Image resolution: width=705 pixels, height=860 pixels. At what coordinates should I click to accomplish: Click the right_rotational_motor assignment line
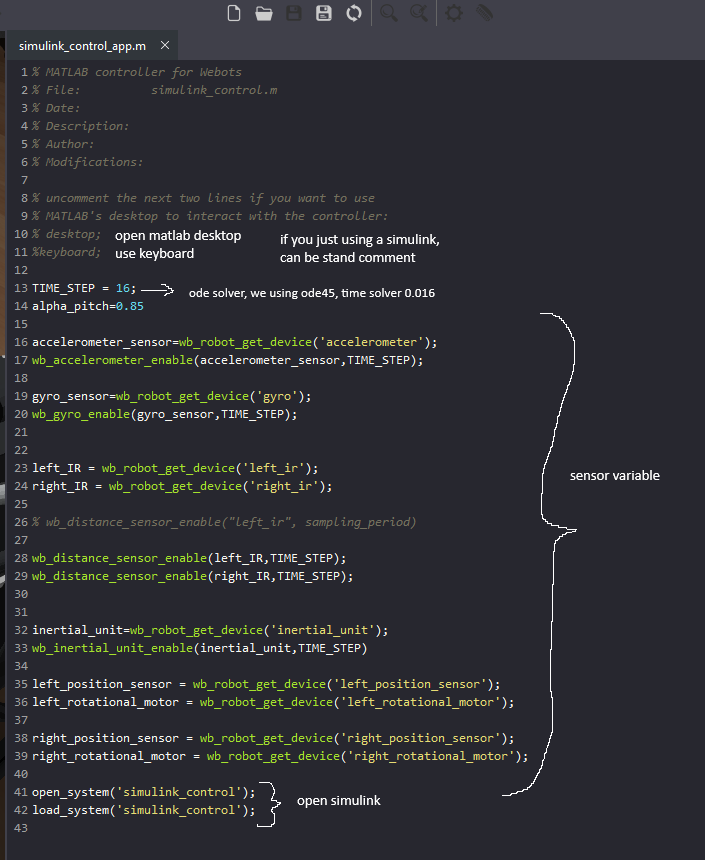click(x=280, y=756)
